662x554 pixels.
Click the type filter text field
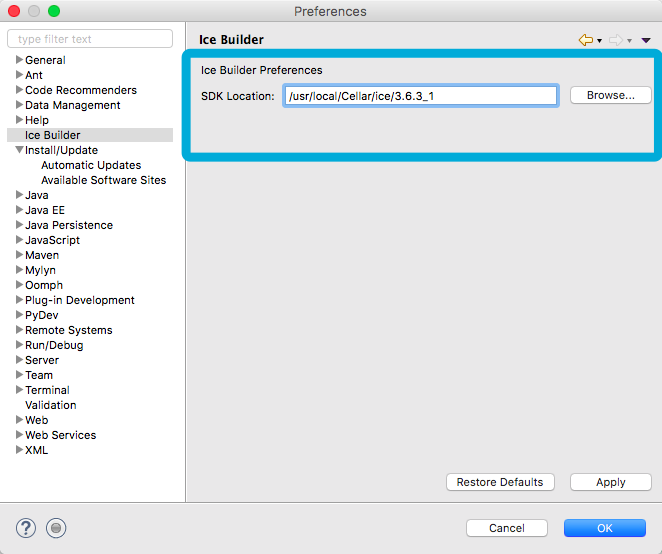pos(90,39)
